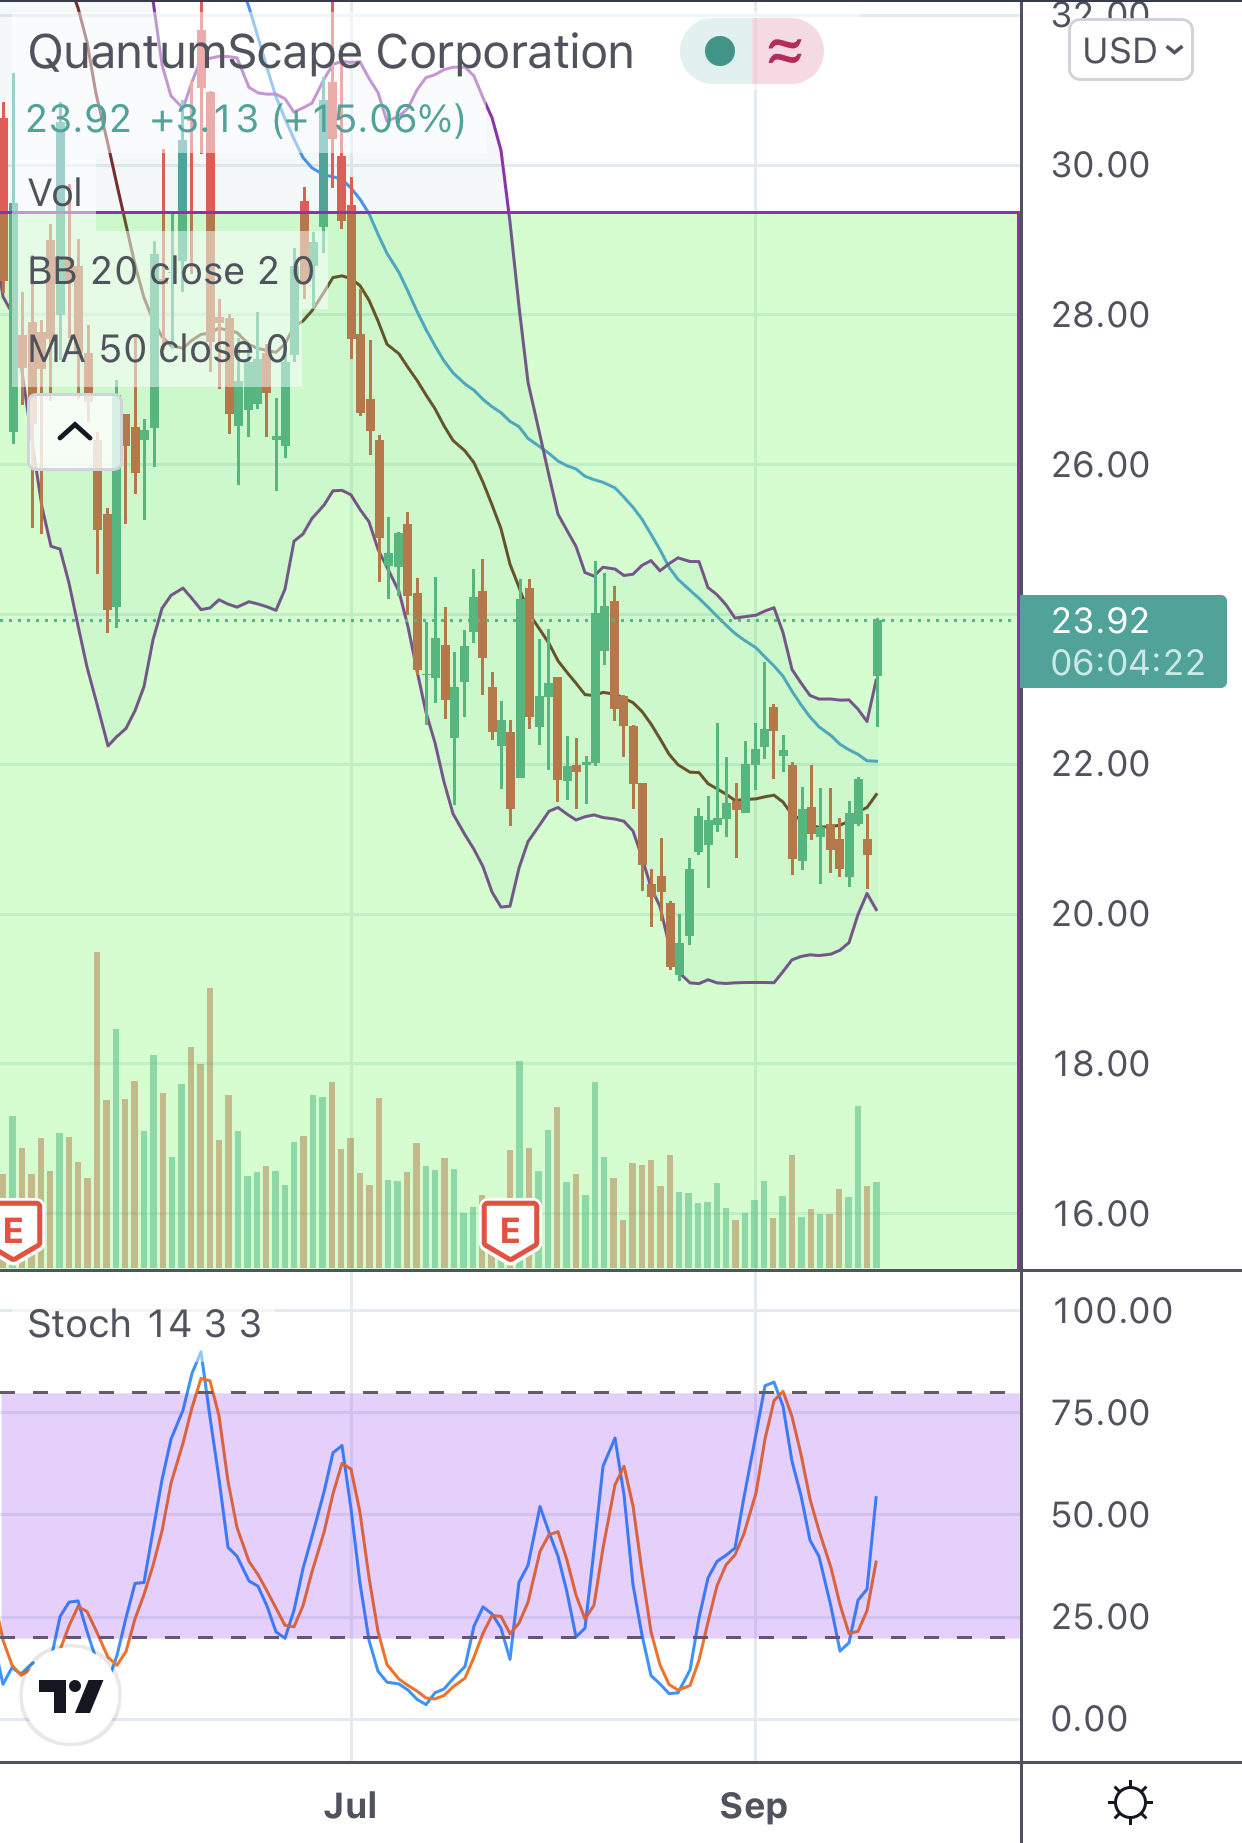
Task: Click the +3.13 (+15.06%) price change text
Action: coord(308,120)
